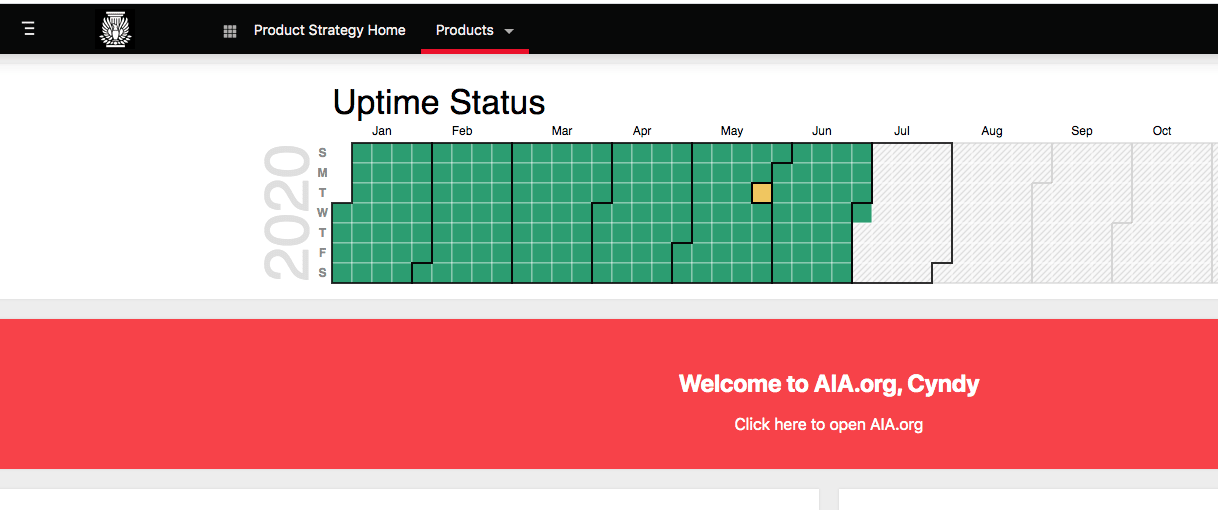Viewport: 1218px width, 510px height.
Task: Click here to open AIA.org link
Action: click(829, 424)
